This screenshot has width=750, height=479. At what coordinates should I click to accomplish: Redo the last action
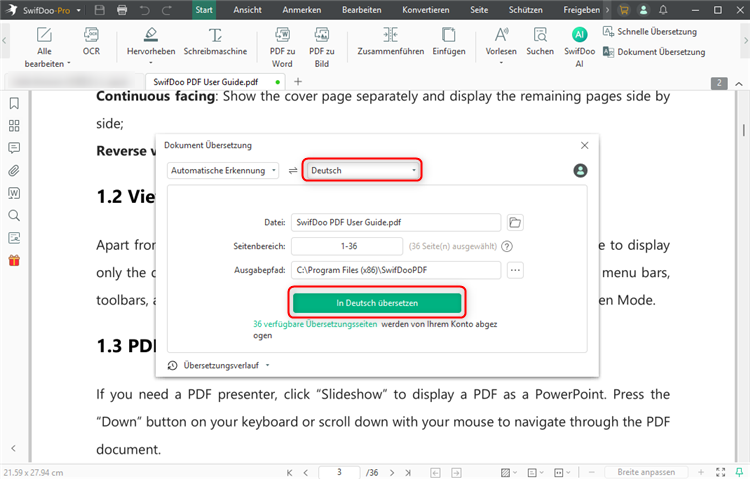(x=166, y=10)
